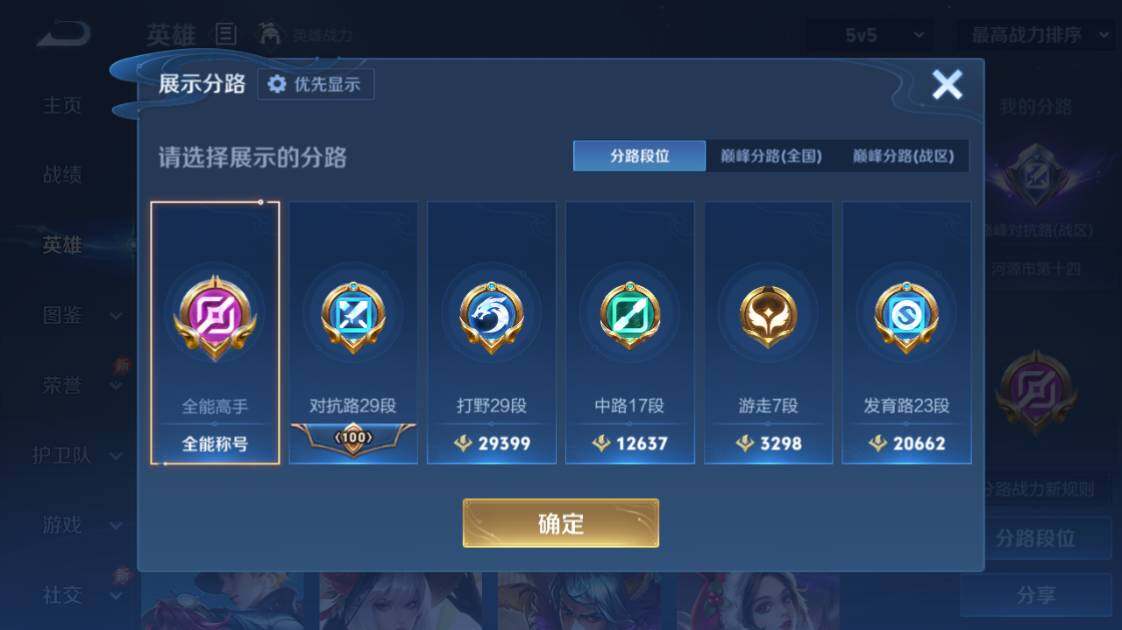This screenshot has width=1122, height=630.
Task: Open the 最高战力排序 sort dropdown
Action: click(1038, 34)
